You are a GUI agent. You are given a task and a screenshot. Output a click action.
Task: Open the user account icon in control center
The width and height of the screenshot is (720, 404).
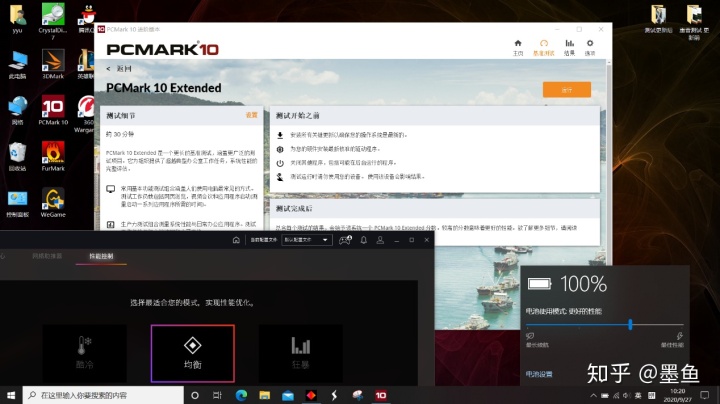(380, 240)
